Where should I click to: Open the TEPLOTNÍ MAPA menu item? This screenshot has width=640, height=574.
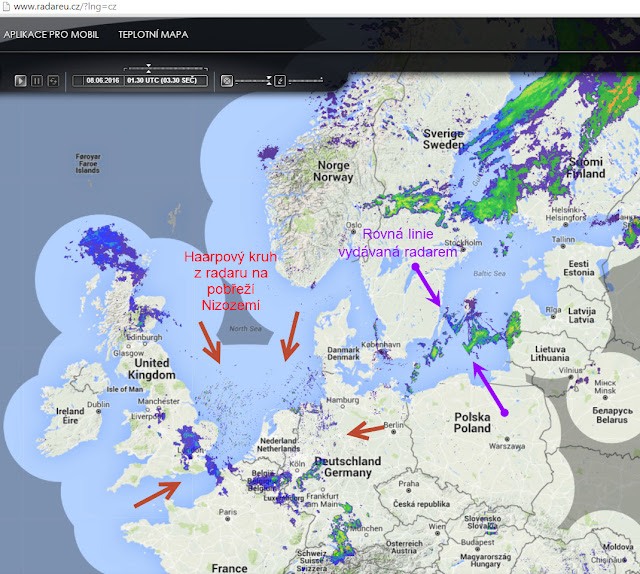pyautogui.click(x=153, y=35)
